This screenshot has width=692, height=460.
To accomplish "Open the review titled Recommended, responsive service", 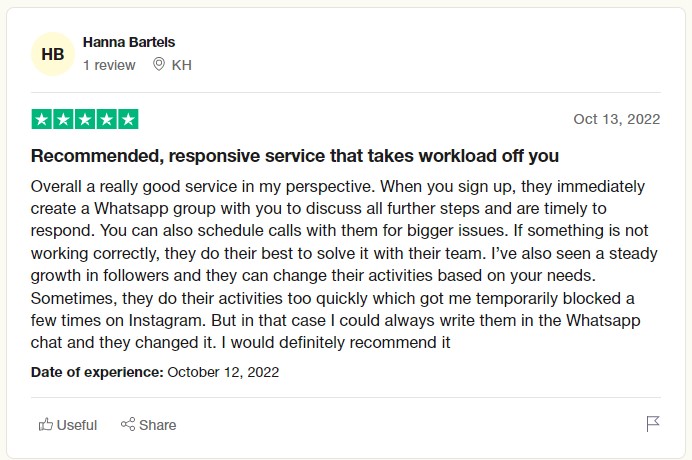I will (x=295, y=156).
